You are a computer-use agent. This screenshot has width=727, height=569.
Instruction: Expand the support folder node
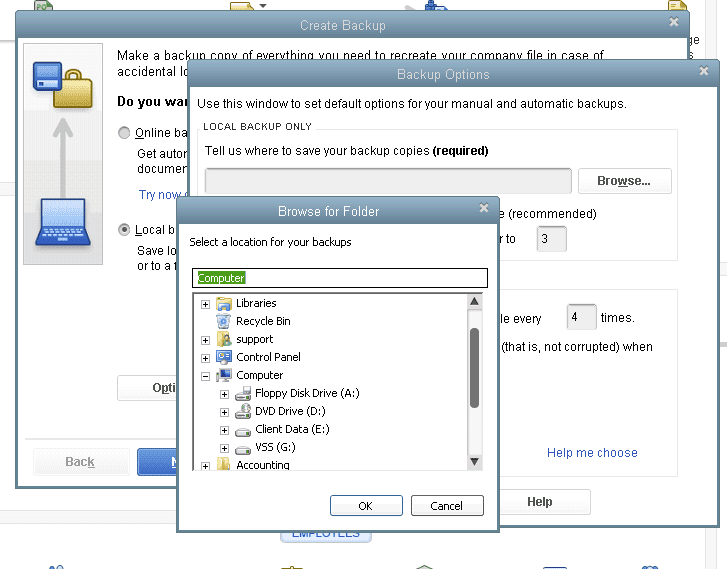point(205,340)
